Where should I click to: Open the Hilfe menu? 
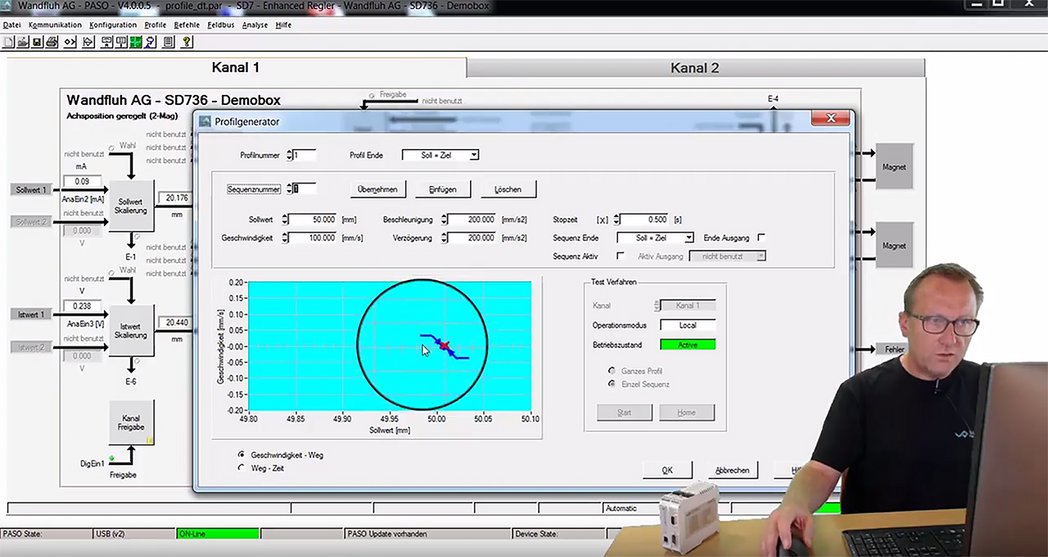tap(283, 25)
